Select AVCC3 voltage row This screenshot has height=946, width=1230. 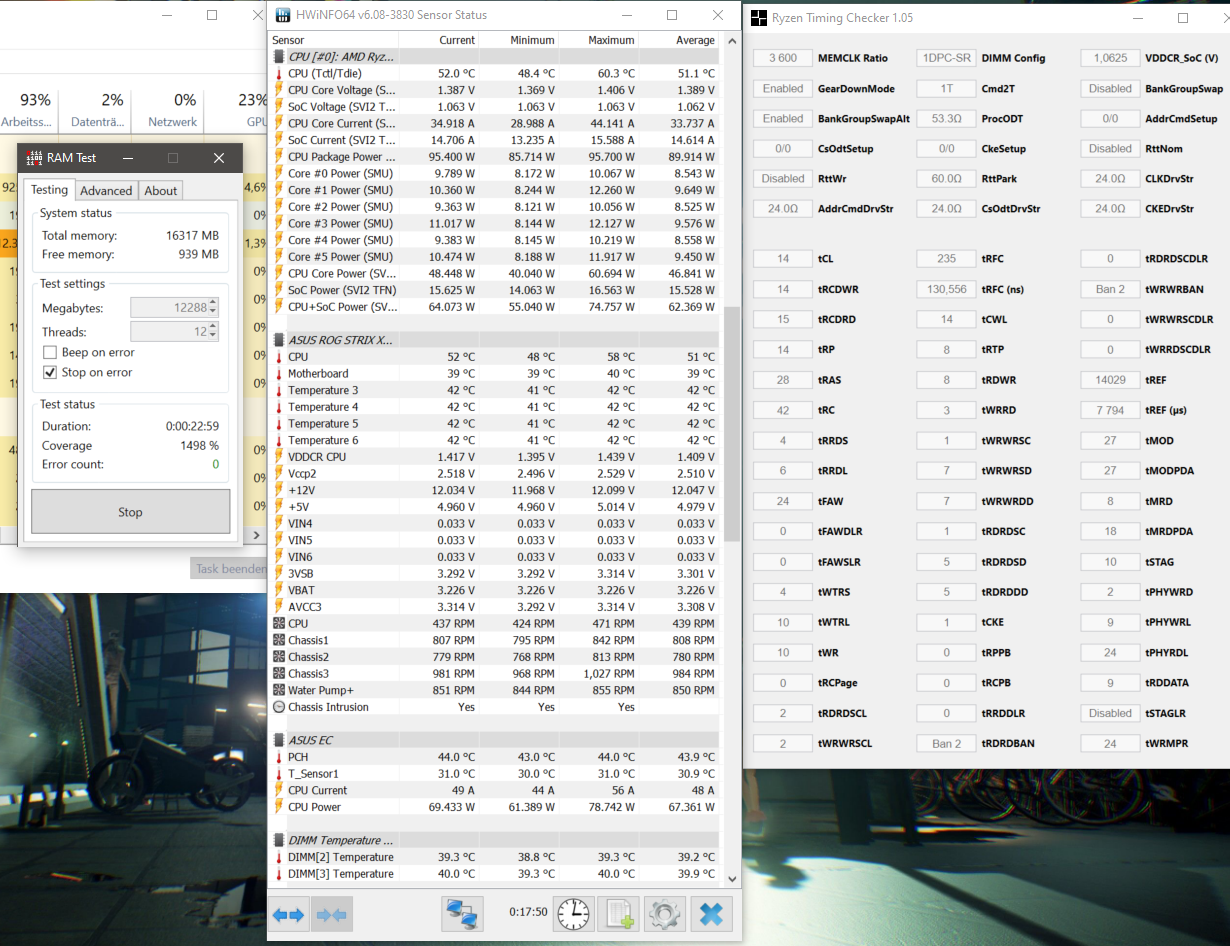point(495,607)
